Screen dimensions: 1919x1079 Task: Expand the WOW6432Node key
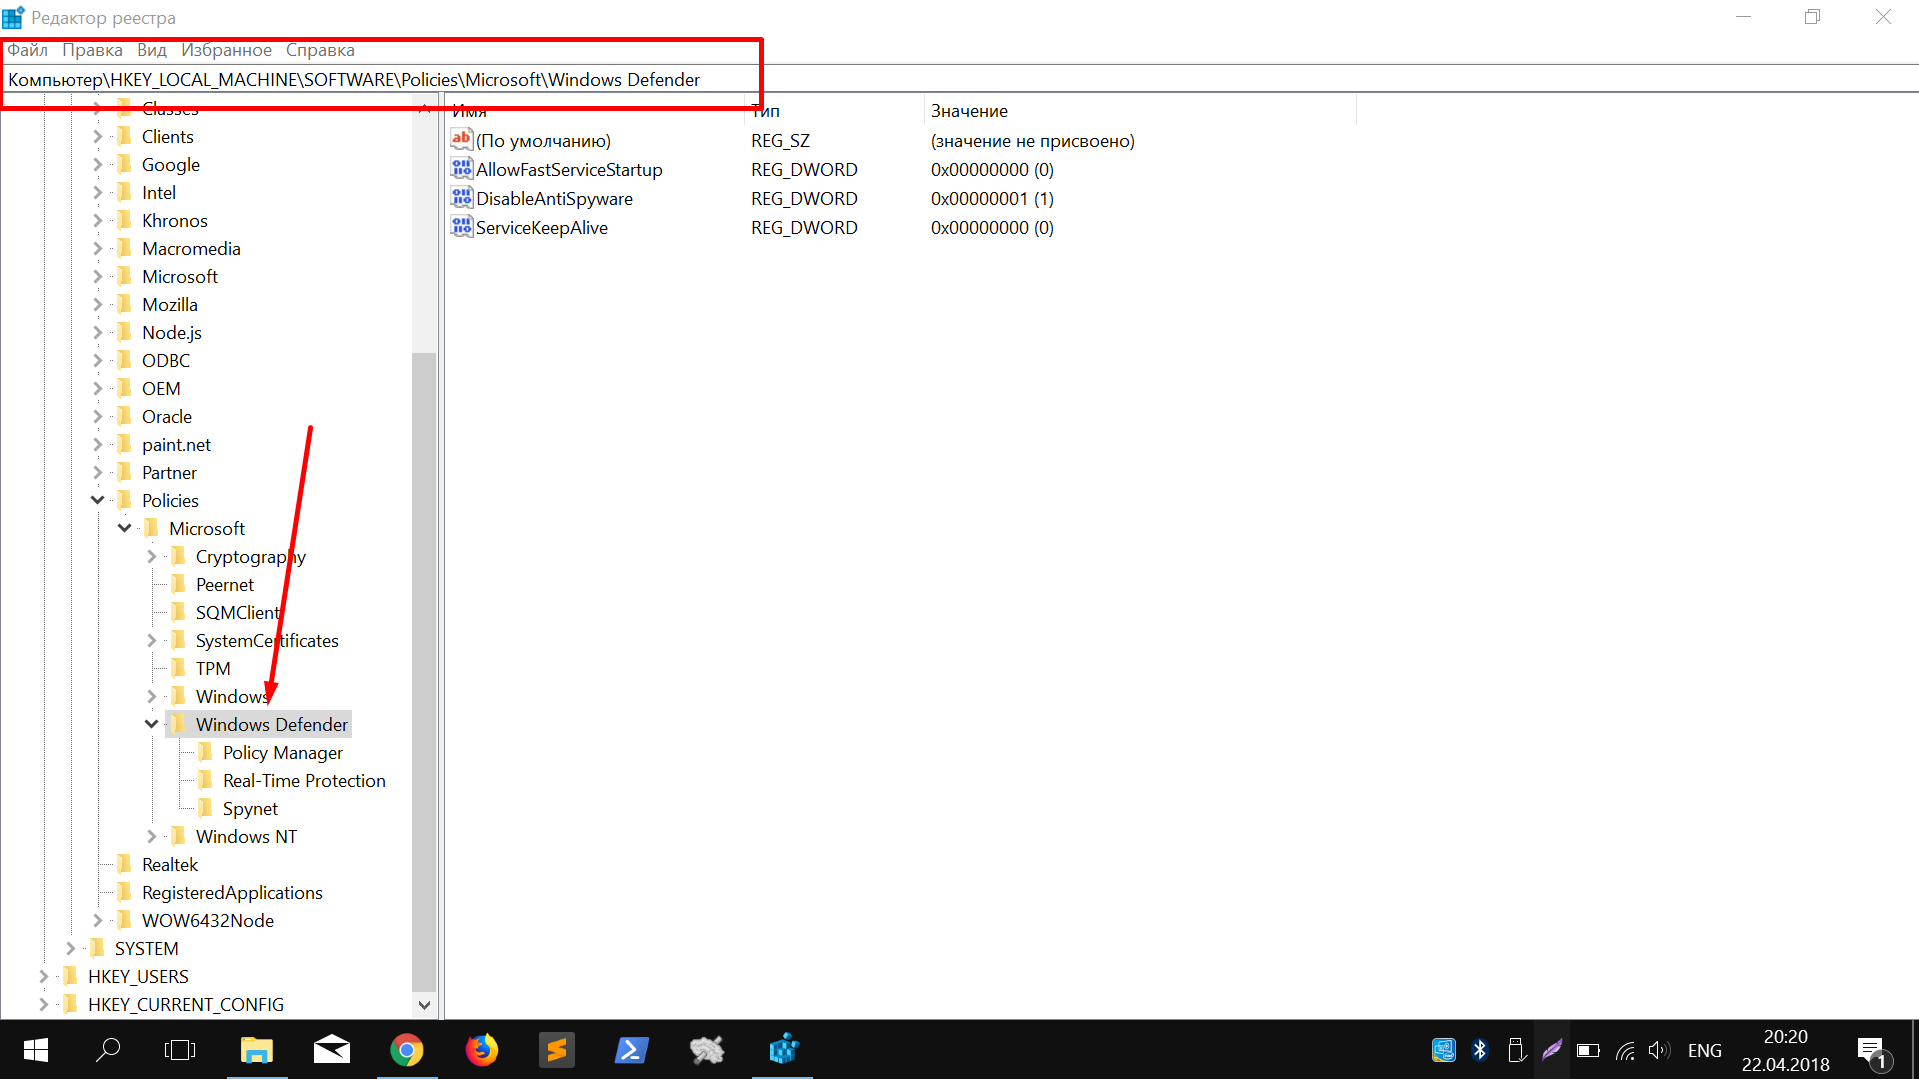(98, 920)
